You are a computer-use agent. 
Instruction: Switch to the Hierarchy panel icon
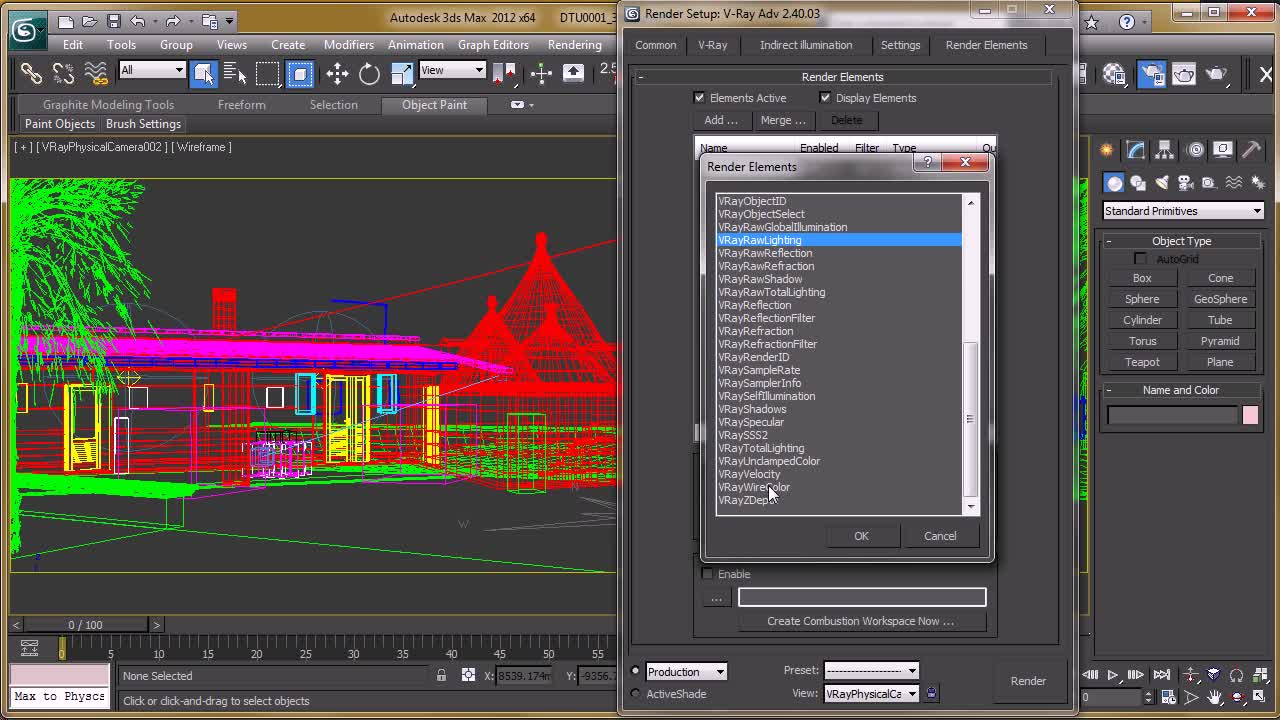(1165, 150)
